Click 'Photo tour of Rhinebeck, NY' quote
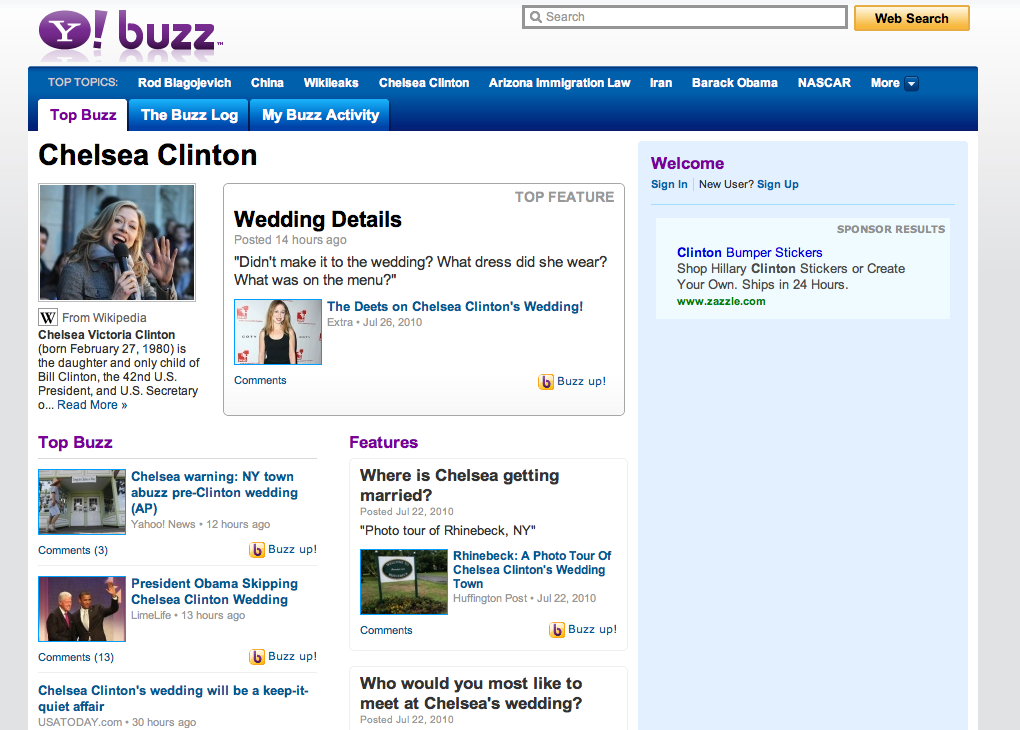This screenshot has width=1020, height=730. [448, 530]
